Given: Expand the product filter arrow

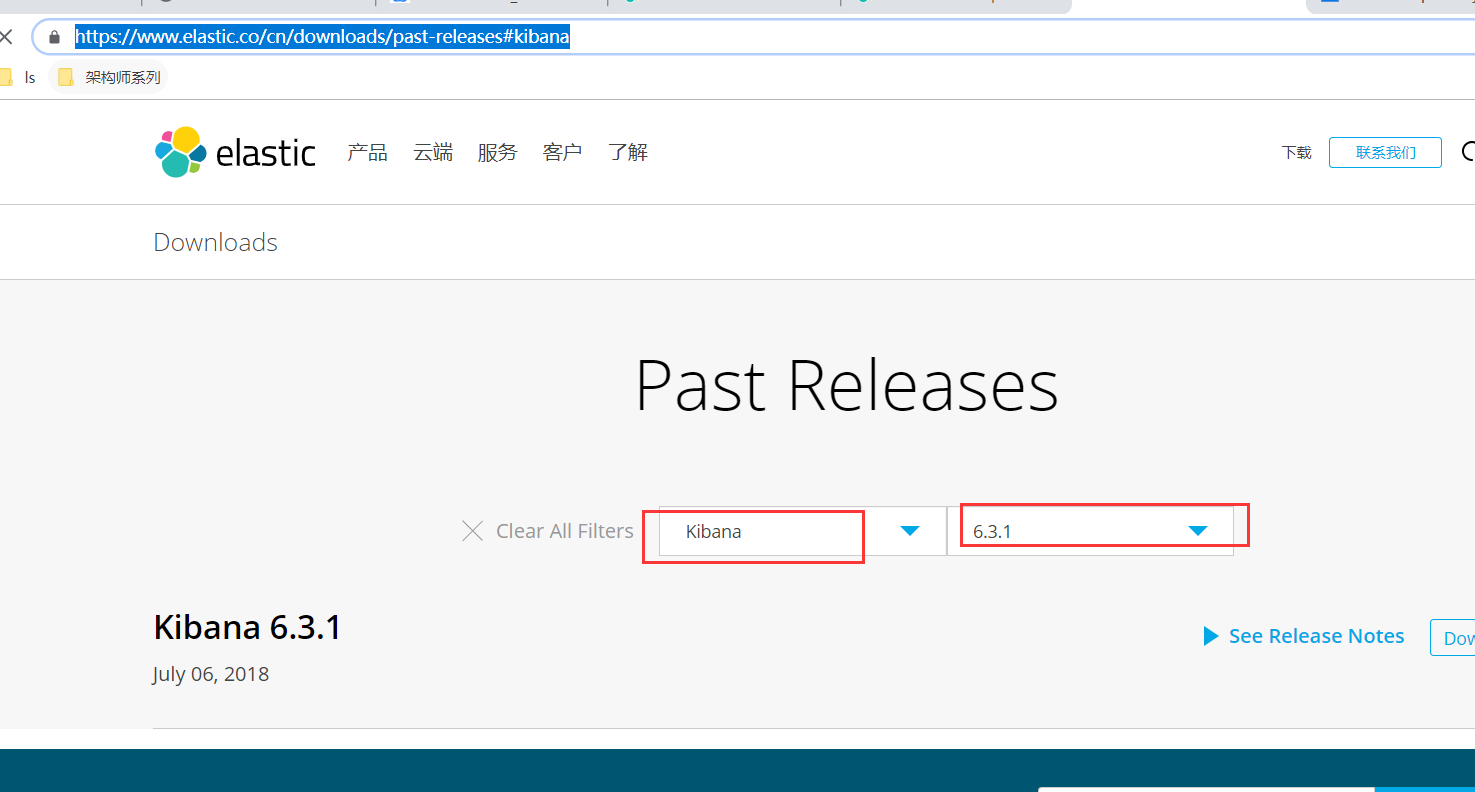Looking at the screenshot, I should tap(909, 531).
